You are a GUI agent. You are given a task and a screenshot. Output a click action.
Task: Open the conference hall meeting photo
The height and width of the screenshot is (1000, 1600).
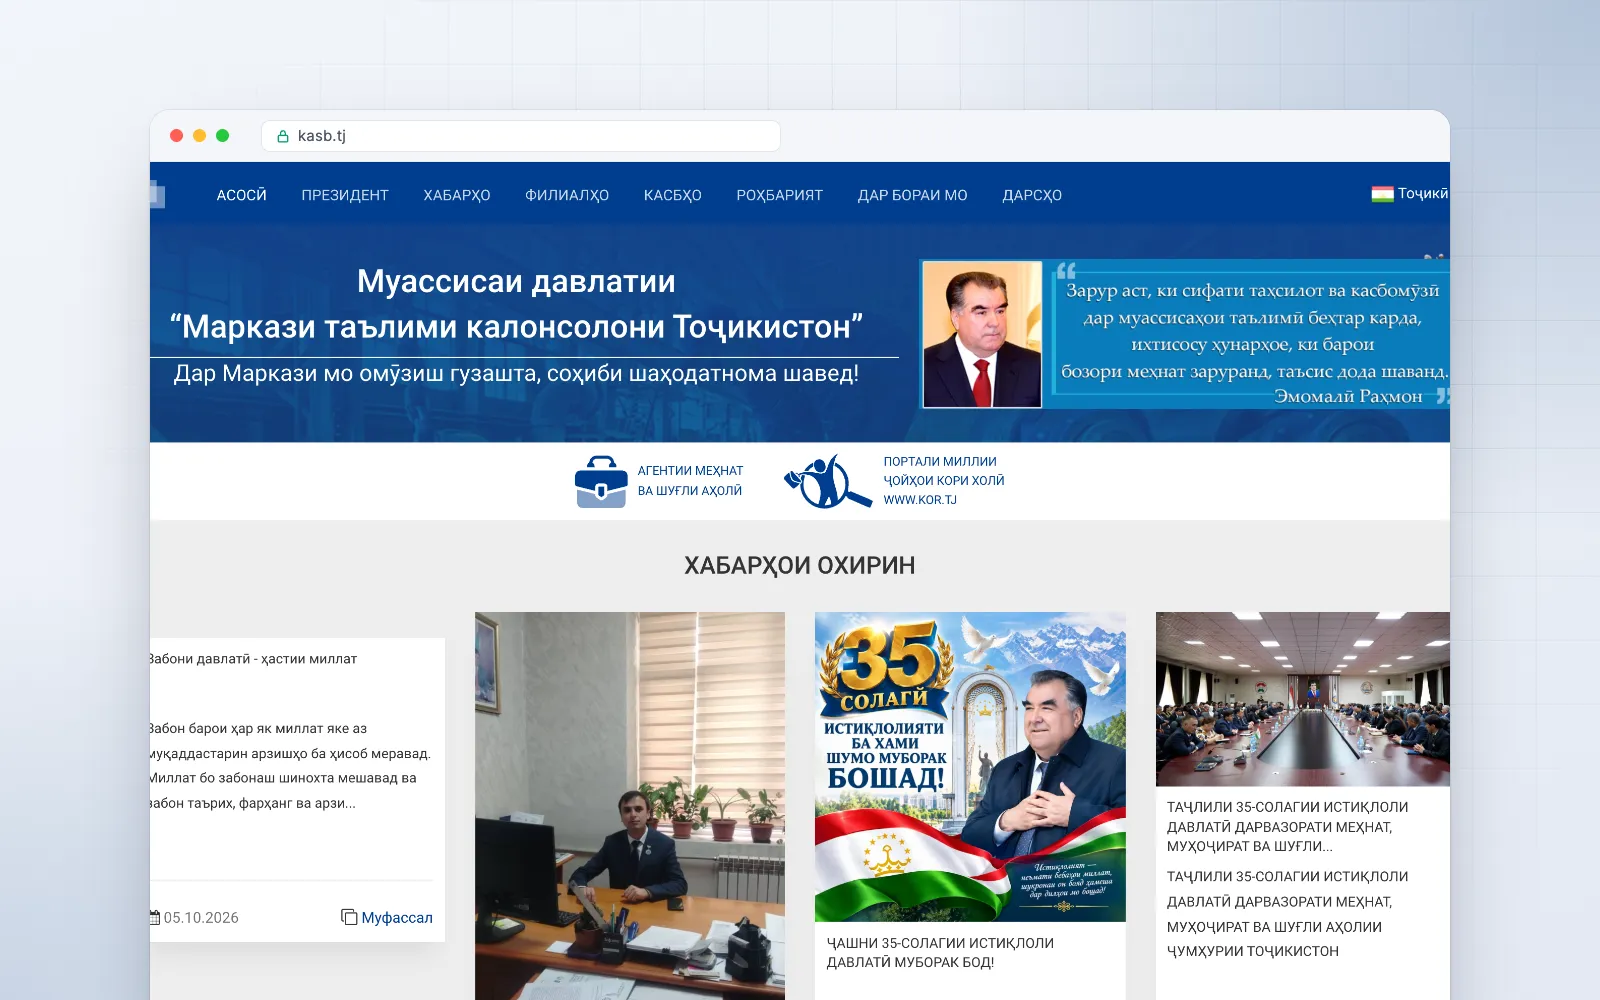[1303, 699]
